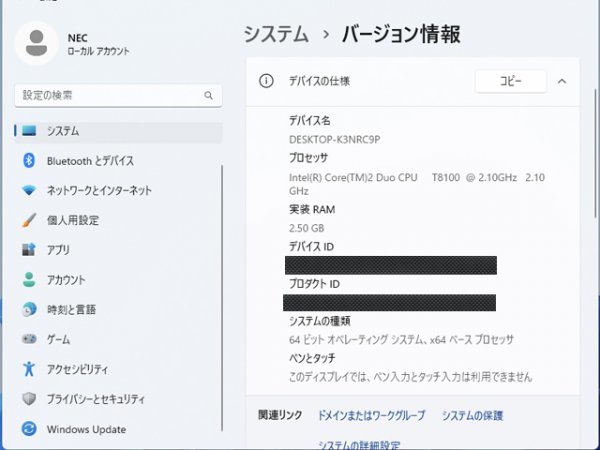Select アクセシビリティ in sidebar

118,369
